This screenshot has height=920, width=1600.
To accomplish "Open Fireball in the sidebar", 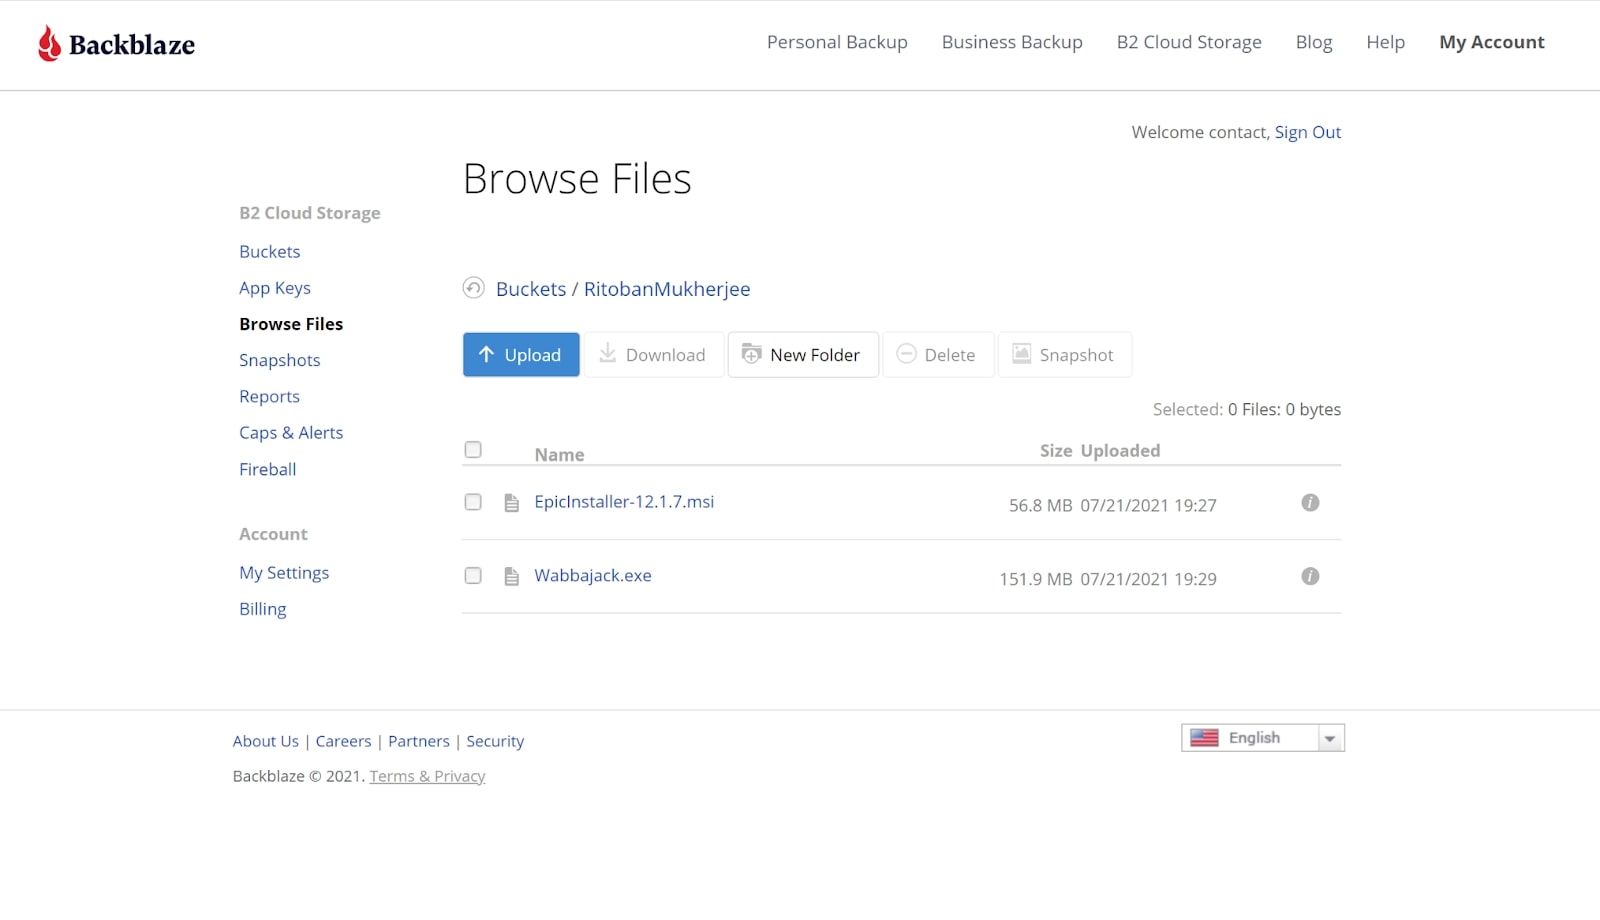I will (268, 469).
